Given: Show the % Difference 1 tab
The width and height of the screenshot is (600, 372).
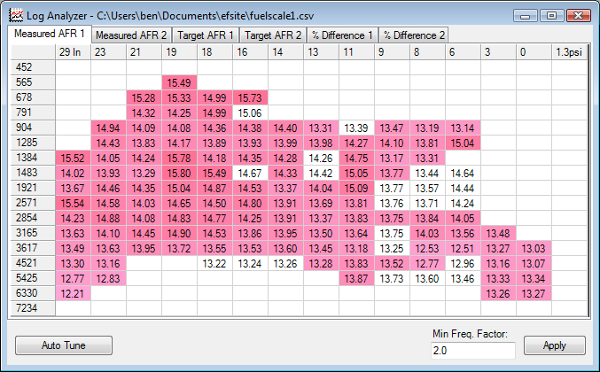Looking at the screenshot, I should coord(342,35).
